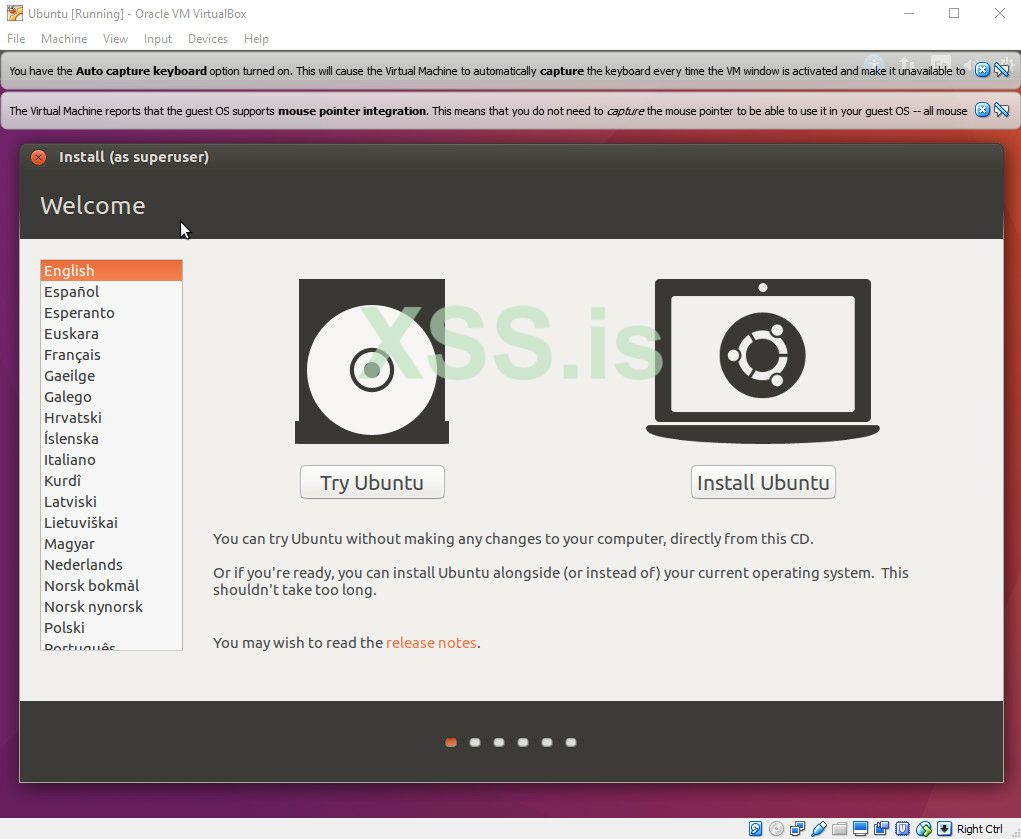
Task: Click the optical disk status icon
Action: [776, 829]
